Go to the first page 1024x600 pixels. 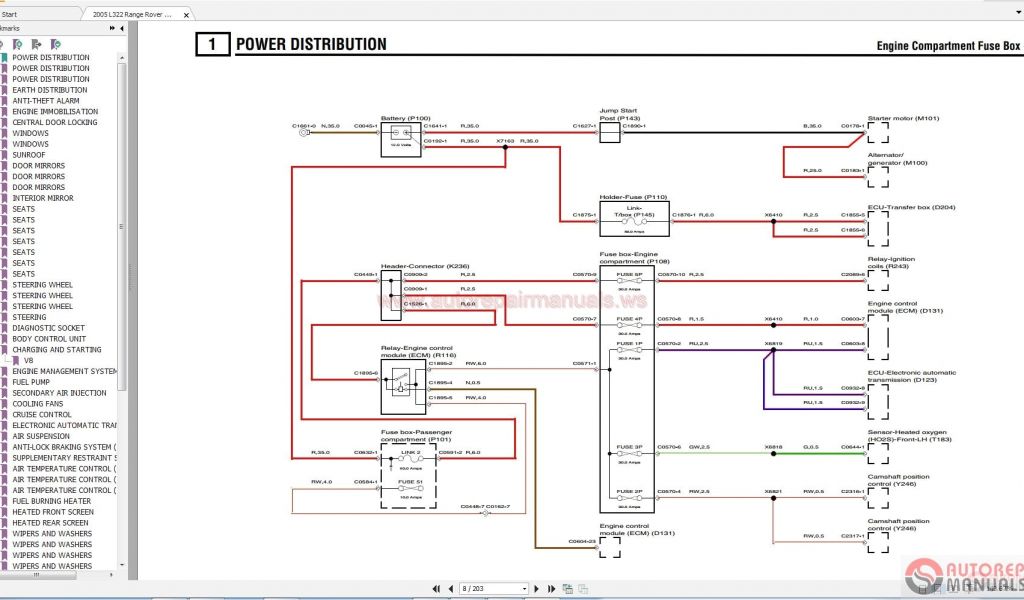point(435,589)
